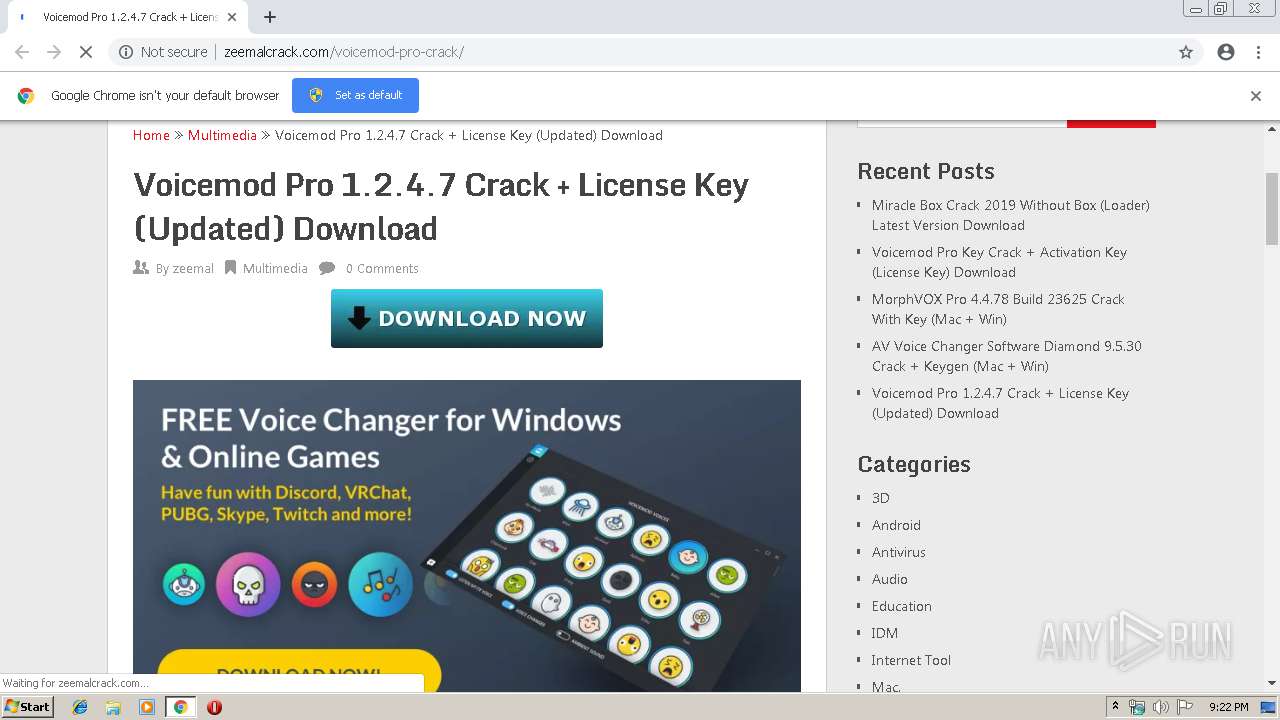Open the volume speaker tray icon
Image resolution: width=1280 pixels, height=720 pixels.
(x=1161, y=707)
